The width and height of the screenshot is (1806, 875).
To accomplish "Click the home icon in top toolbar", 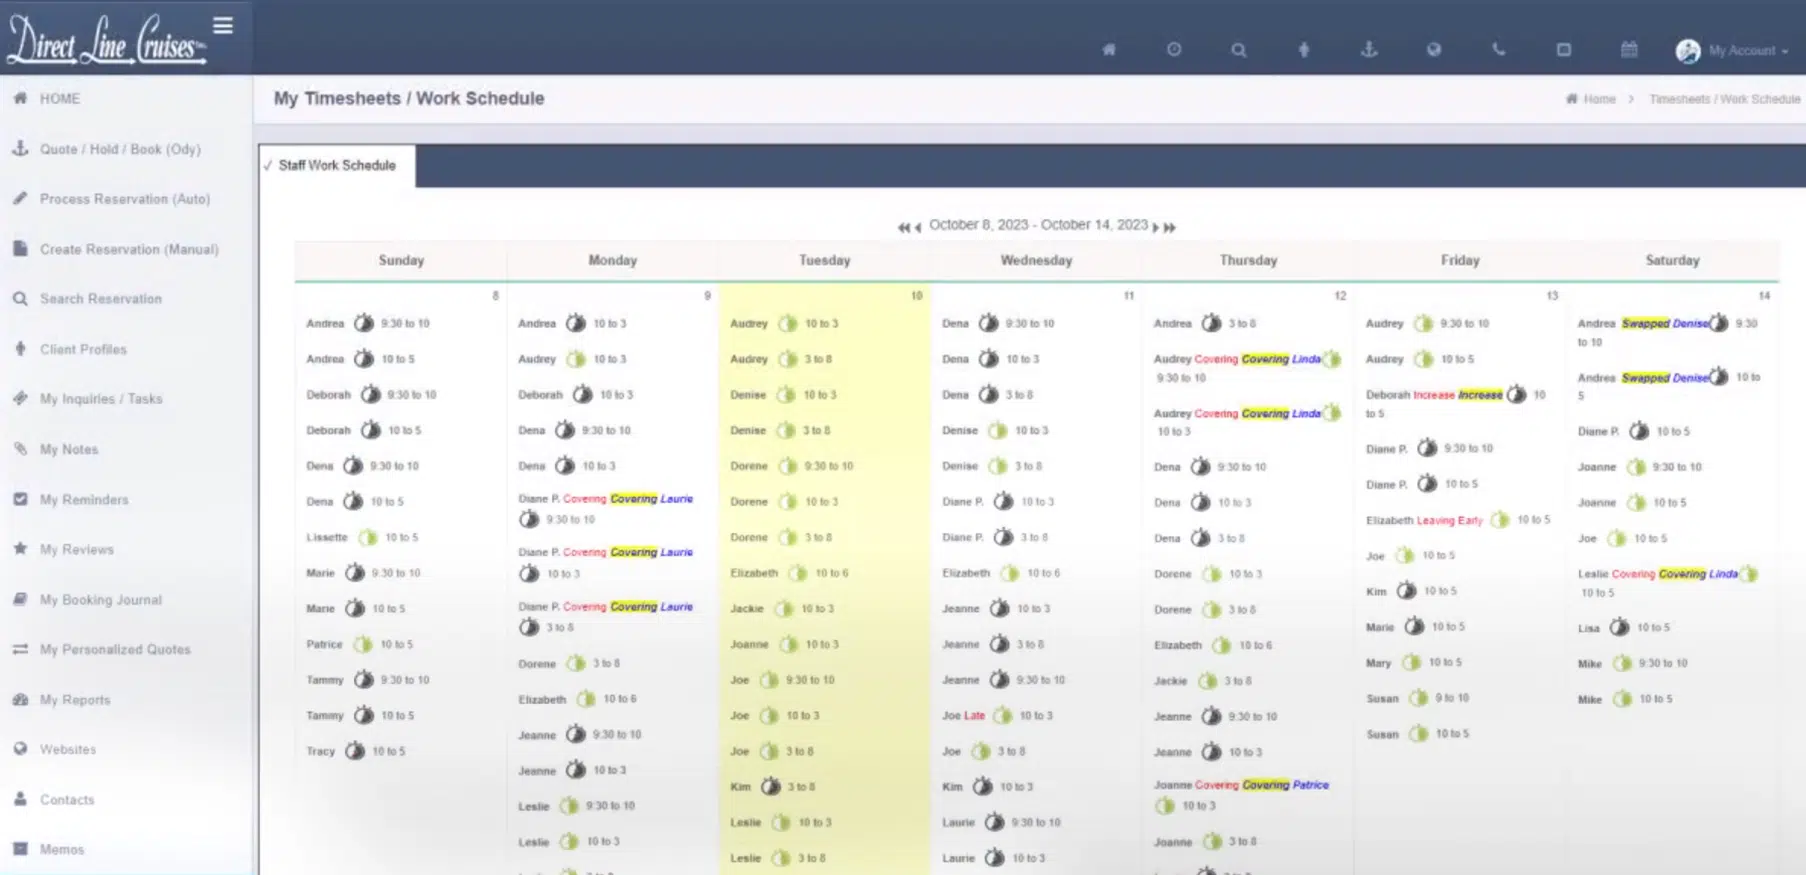I will [1109, 50].
